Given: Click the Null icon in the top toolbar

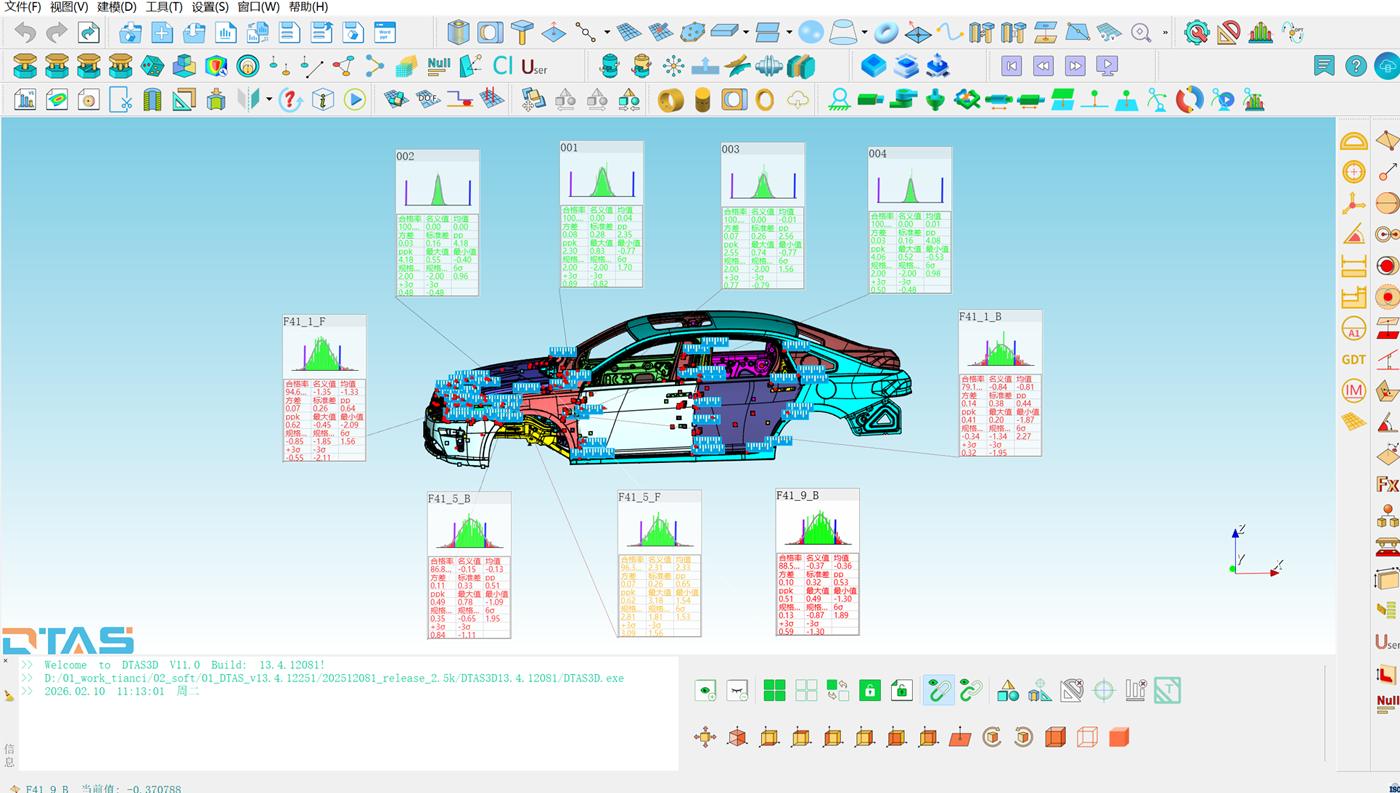Looking at the screenshot, I should (438, 66).
